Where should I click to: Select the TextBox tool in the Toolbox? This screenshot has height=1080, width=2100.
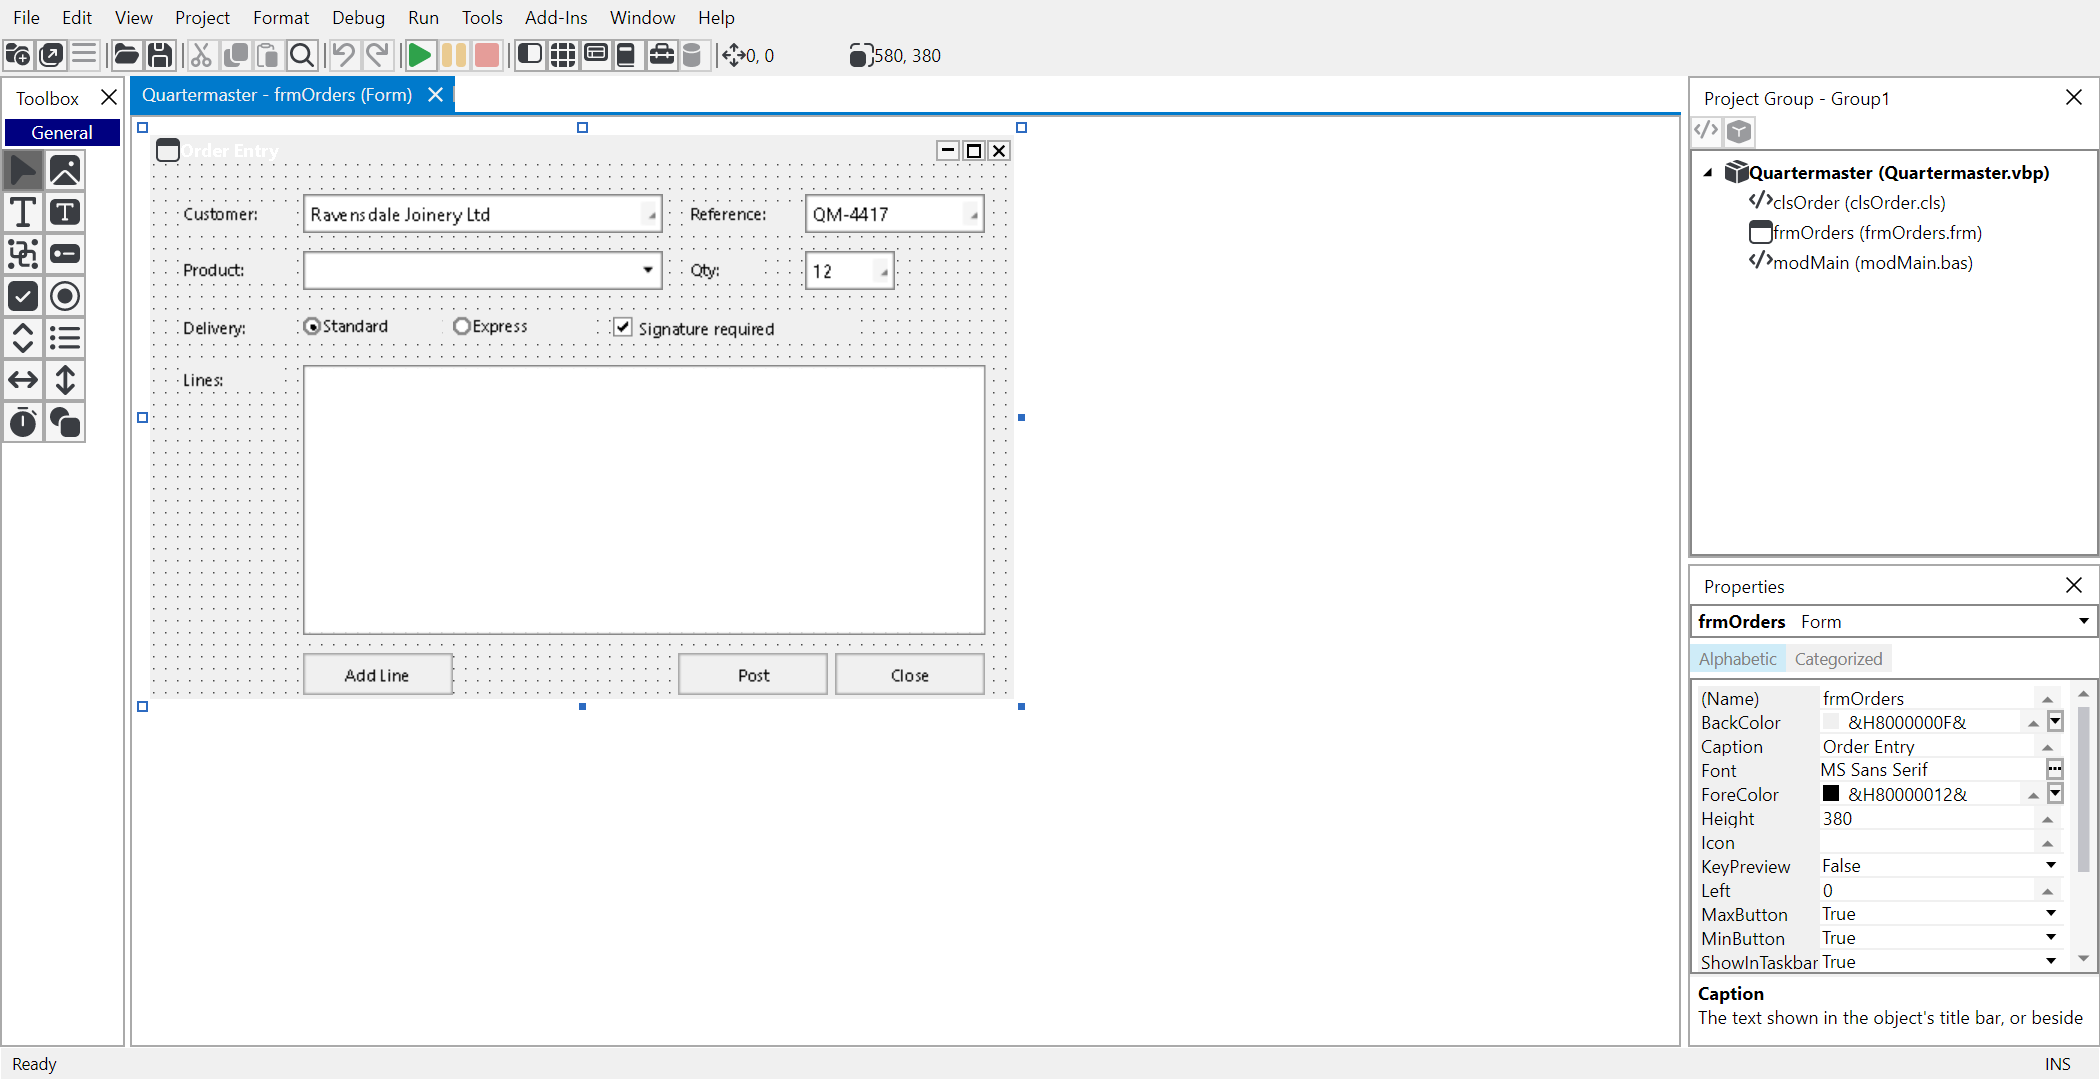(x=65, y=213)
